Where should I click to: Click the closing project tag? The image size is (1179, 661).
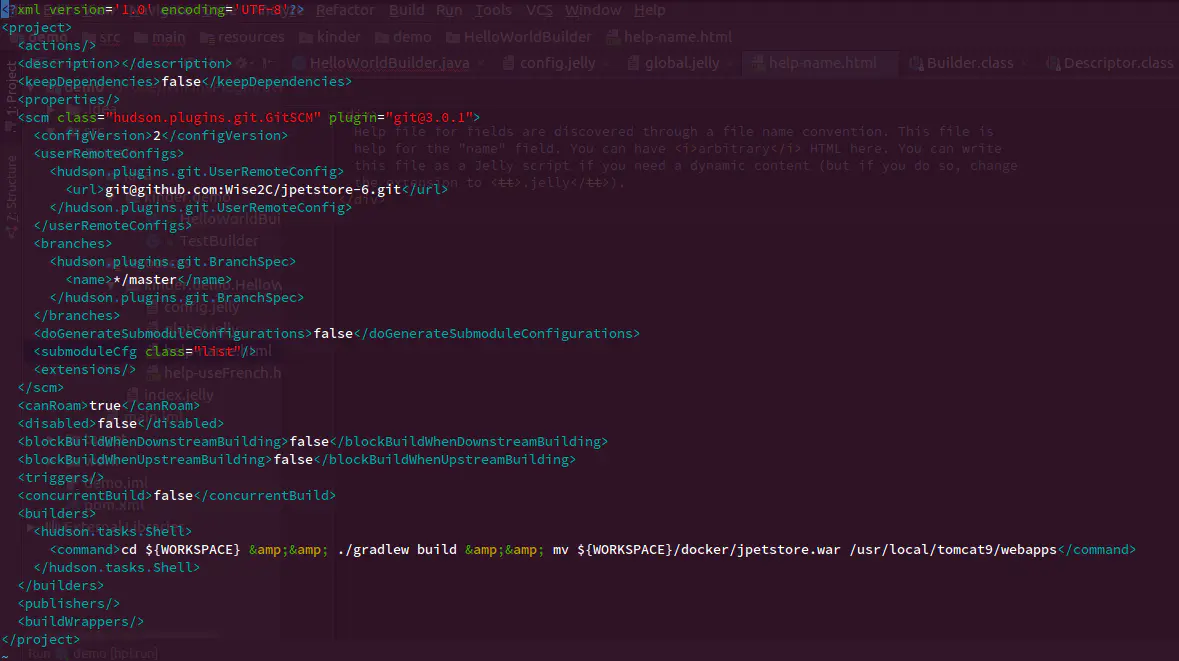[41, 639]
